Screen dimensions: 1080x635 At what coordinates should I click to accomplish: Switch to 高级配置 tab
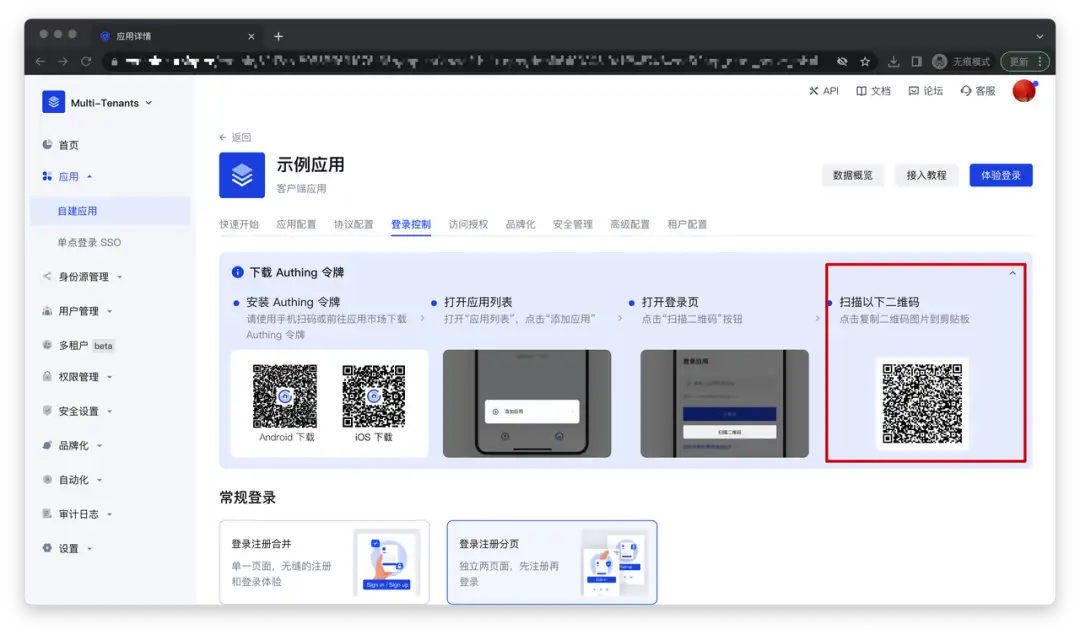pos(630,225)
